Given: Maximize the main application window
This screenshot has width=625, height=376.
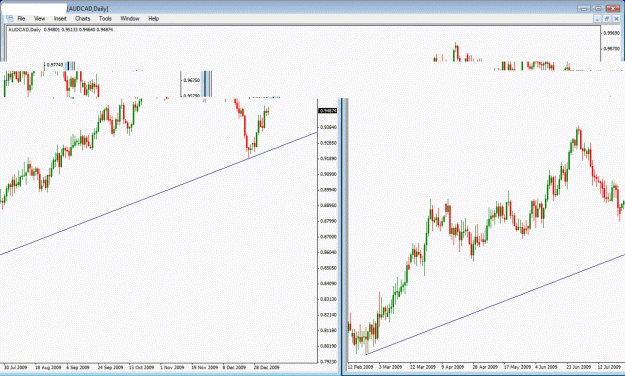Looking at the screenshot, I should click(598, 8).
